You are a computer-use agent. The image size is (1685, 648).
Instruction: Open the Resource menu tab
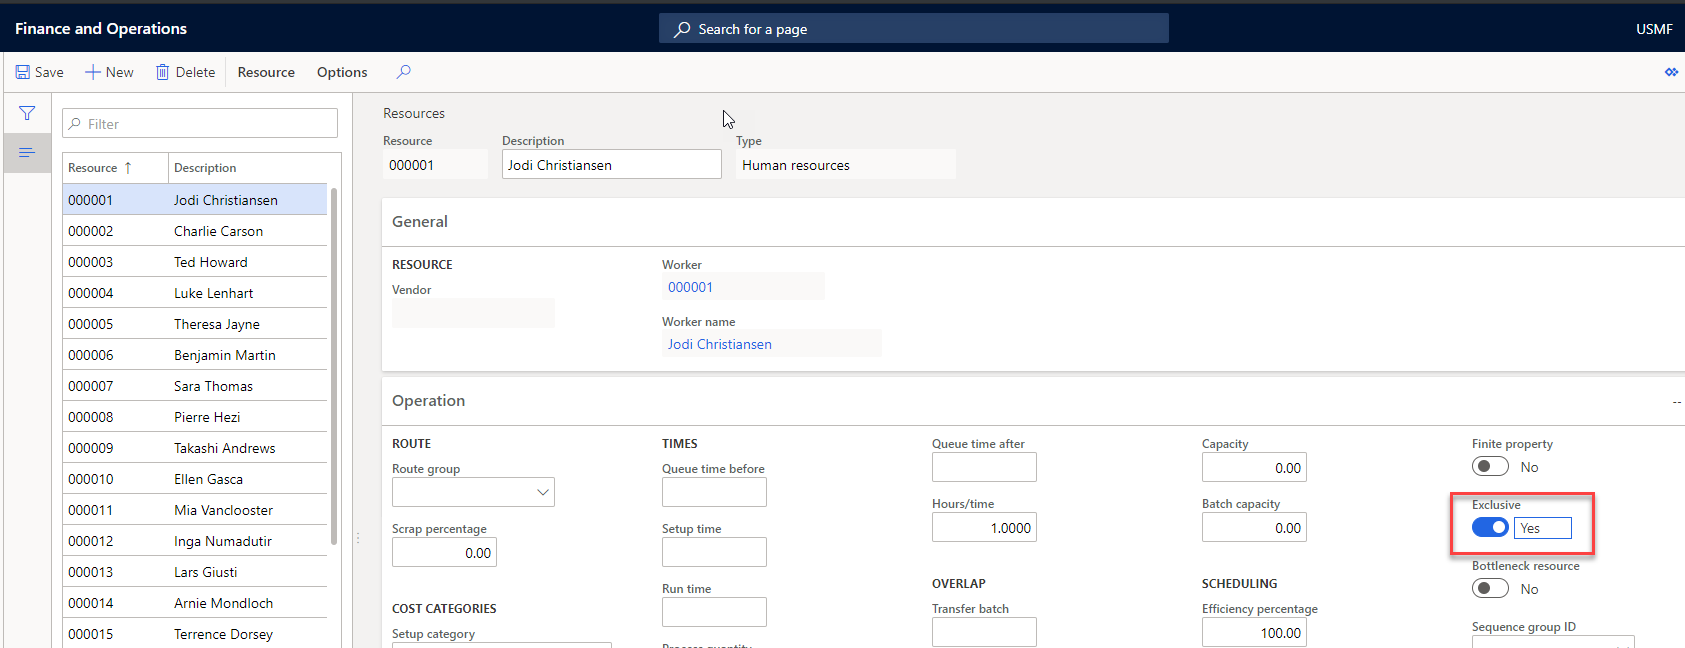pyautogui.click(x=266, y=72)
